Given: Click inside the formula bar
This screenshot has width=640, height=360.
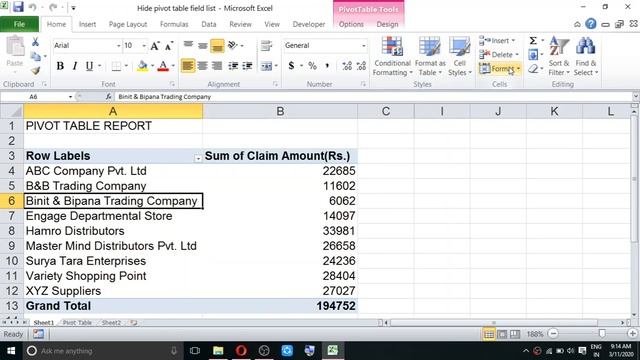Looking at the screenshot, I should tap(373, 97).
